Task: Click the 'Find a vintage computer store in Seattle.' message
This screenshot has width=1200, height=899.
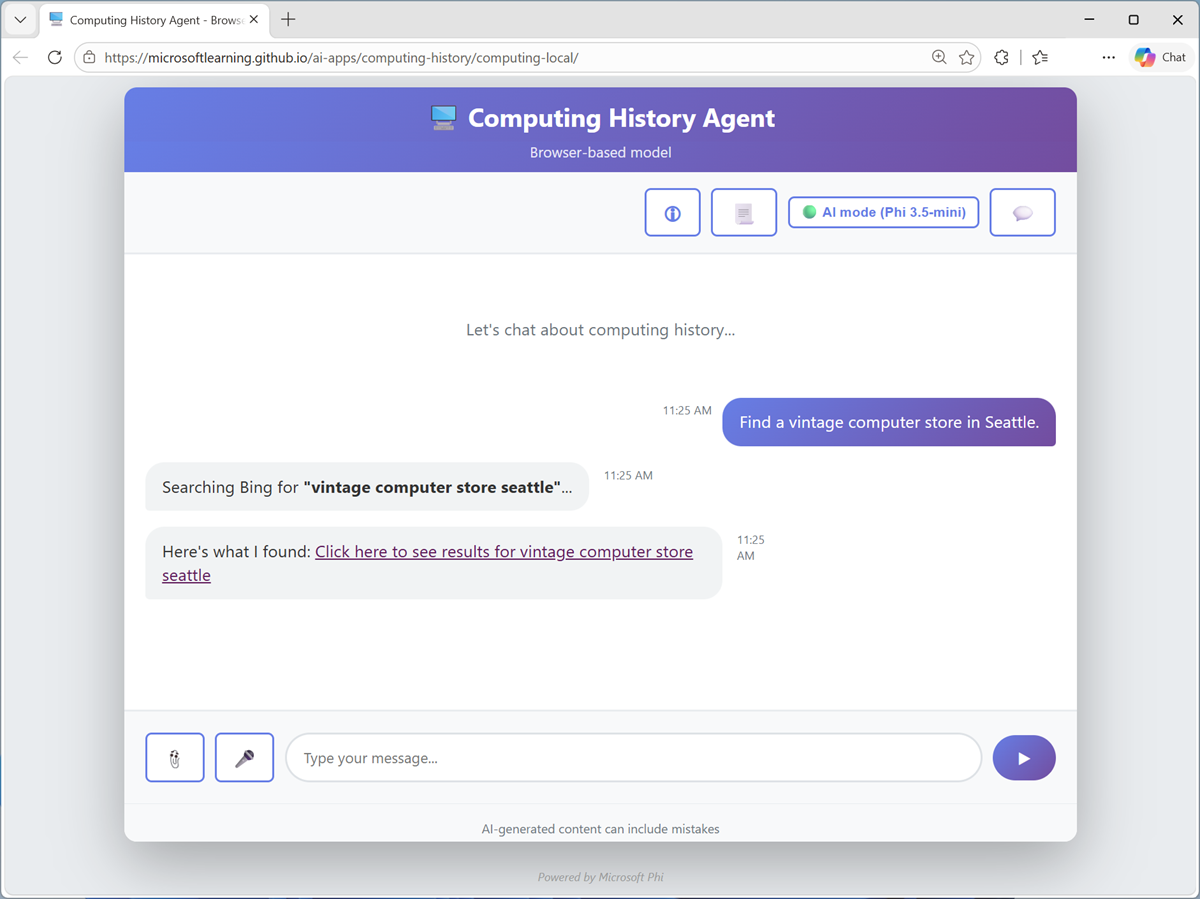Action: pos(889,422)
